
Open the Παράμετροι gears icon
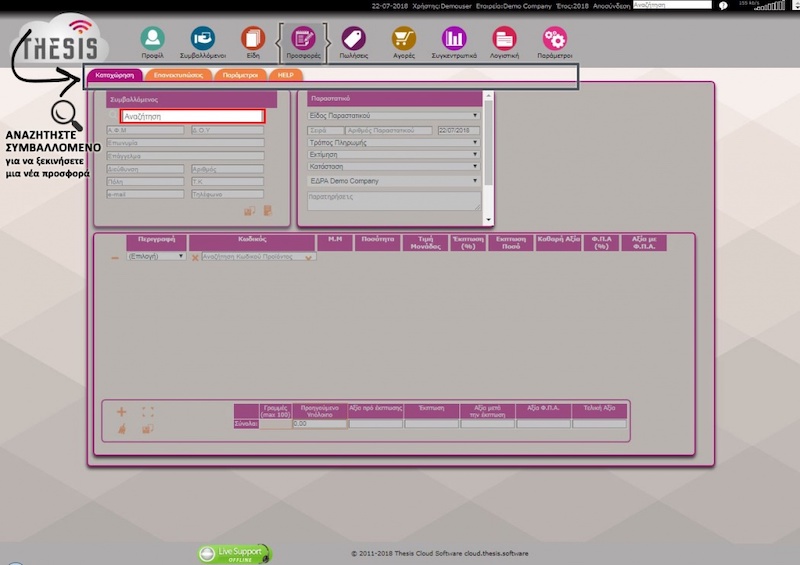pos(555,40)
